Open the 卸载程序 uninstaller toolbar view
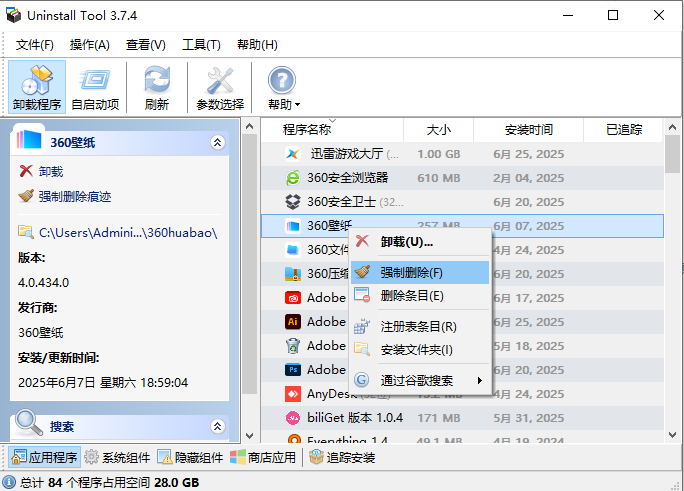This screenshot has width=684, height=491. [37, 87]
